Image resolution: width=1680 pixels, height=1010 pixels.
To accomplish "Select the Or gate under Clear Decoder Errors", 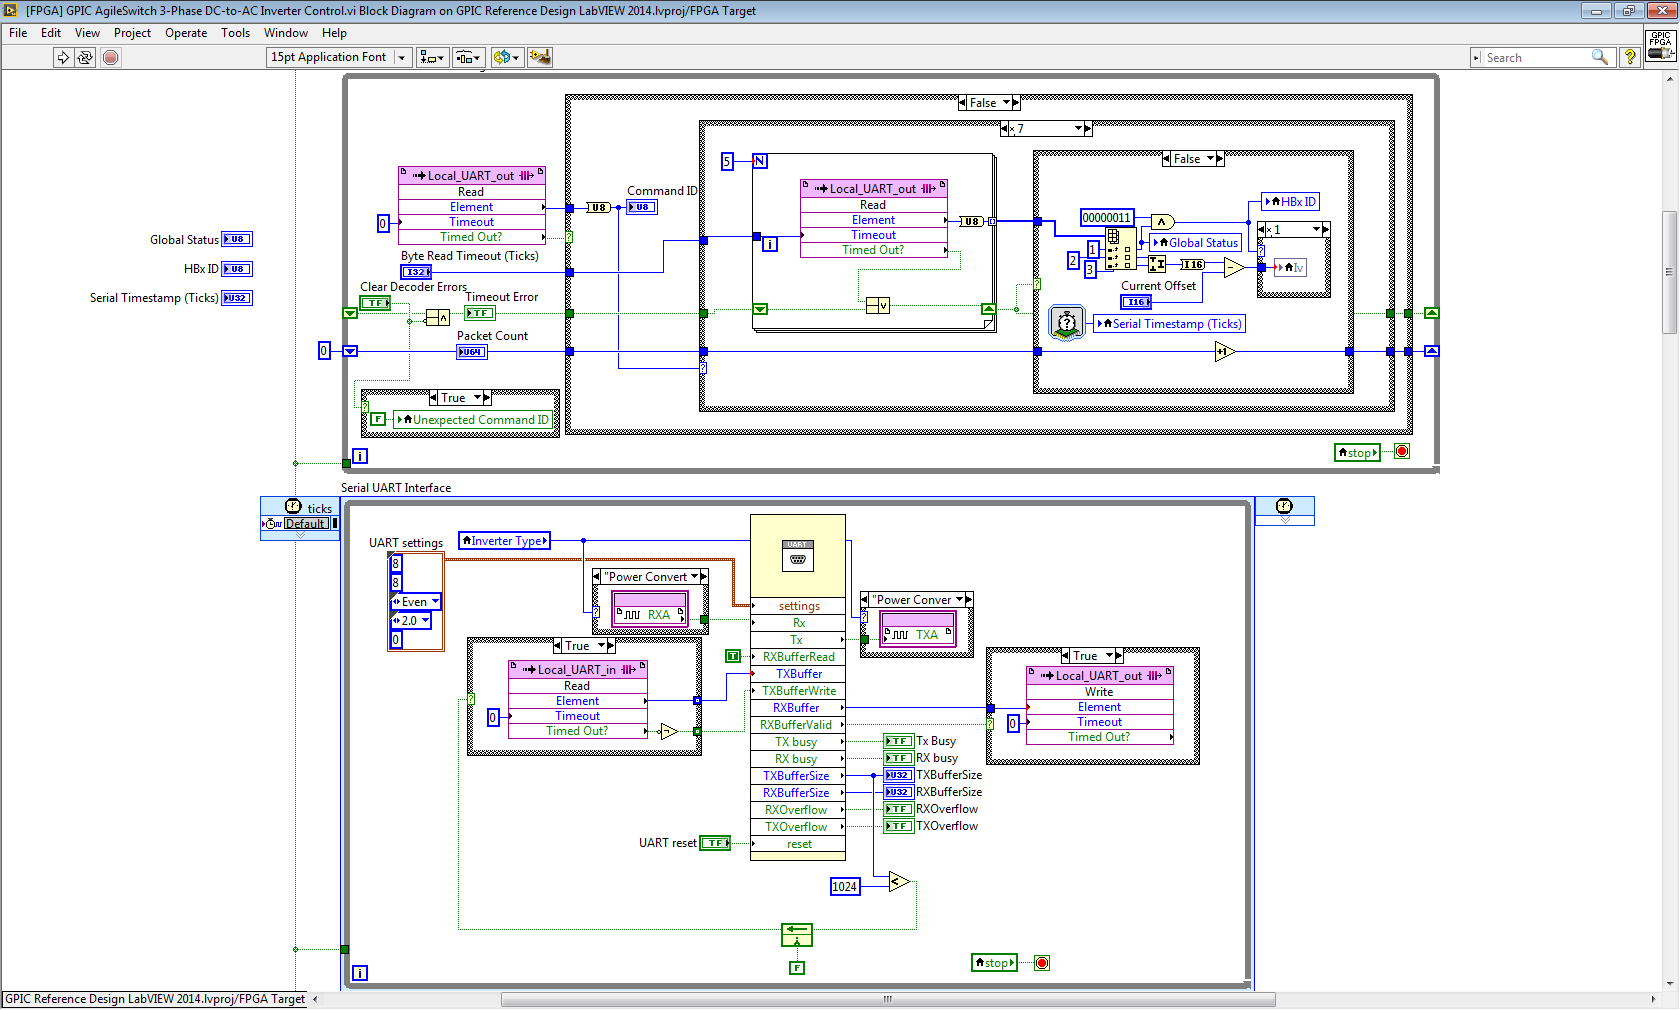I will pos(437,318).
